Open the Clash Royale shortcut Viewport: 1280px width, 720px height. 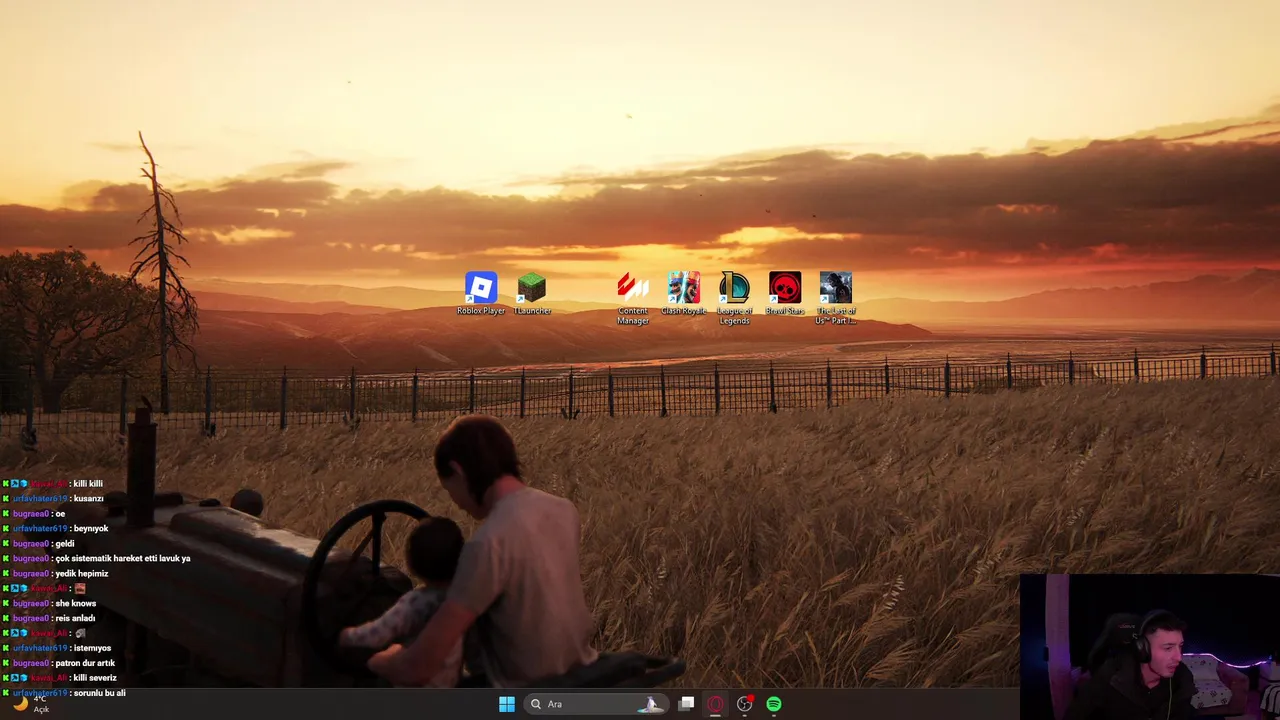(684, 294)
